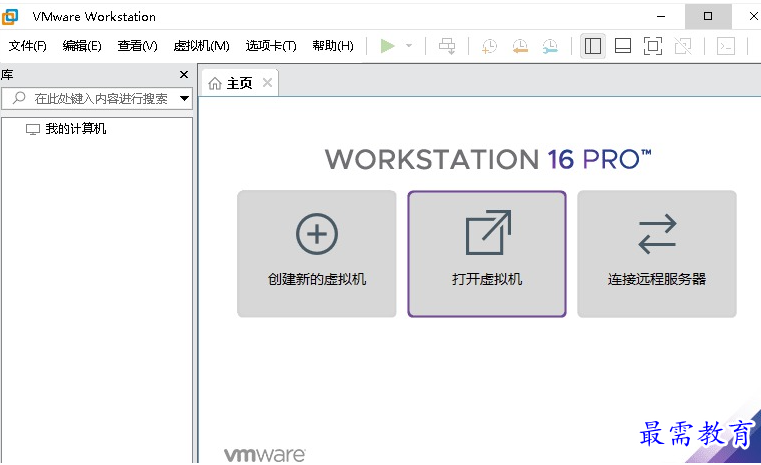Maximize the VMware Workstation window
This screenshot has height=465, width=761.
pos(708,16)
